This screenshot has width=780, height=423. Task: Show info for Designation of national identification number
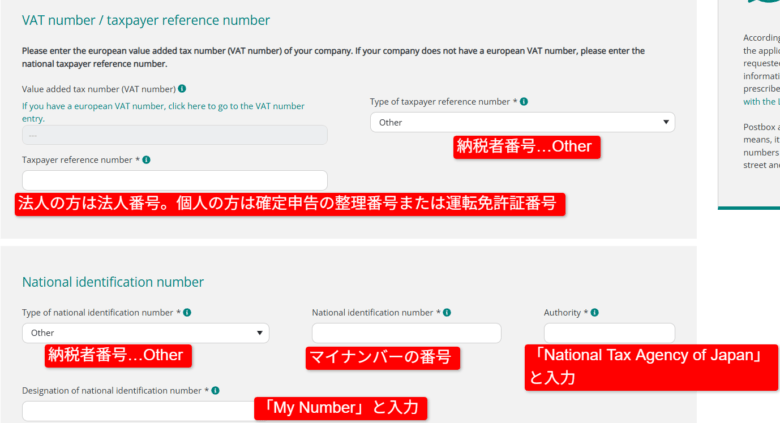pos(215,390)
